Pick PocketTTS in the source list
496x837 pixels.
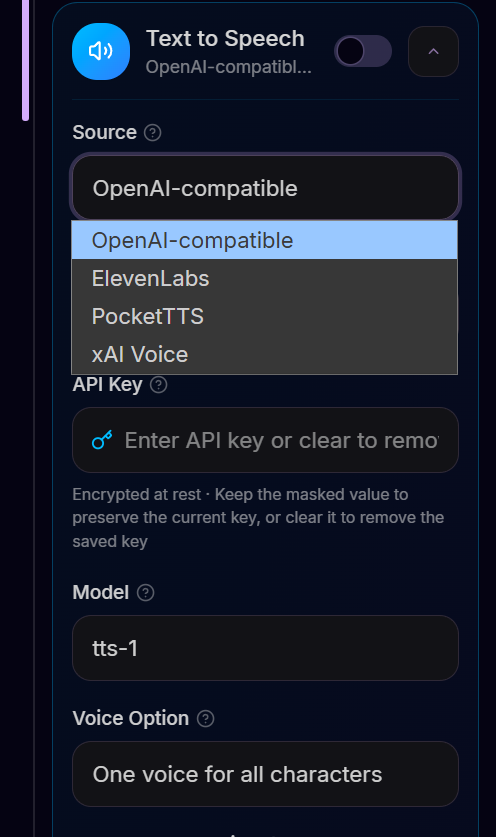[x=264, y=317]
